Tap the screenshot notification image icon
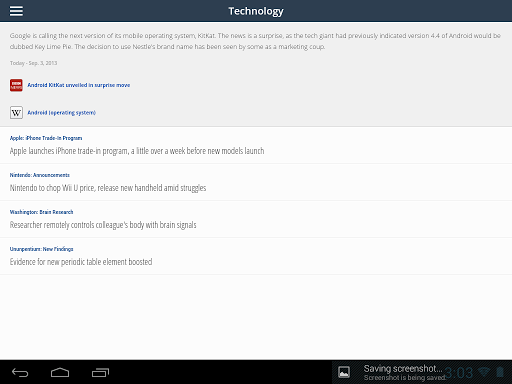 [x=344, y=372]
